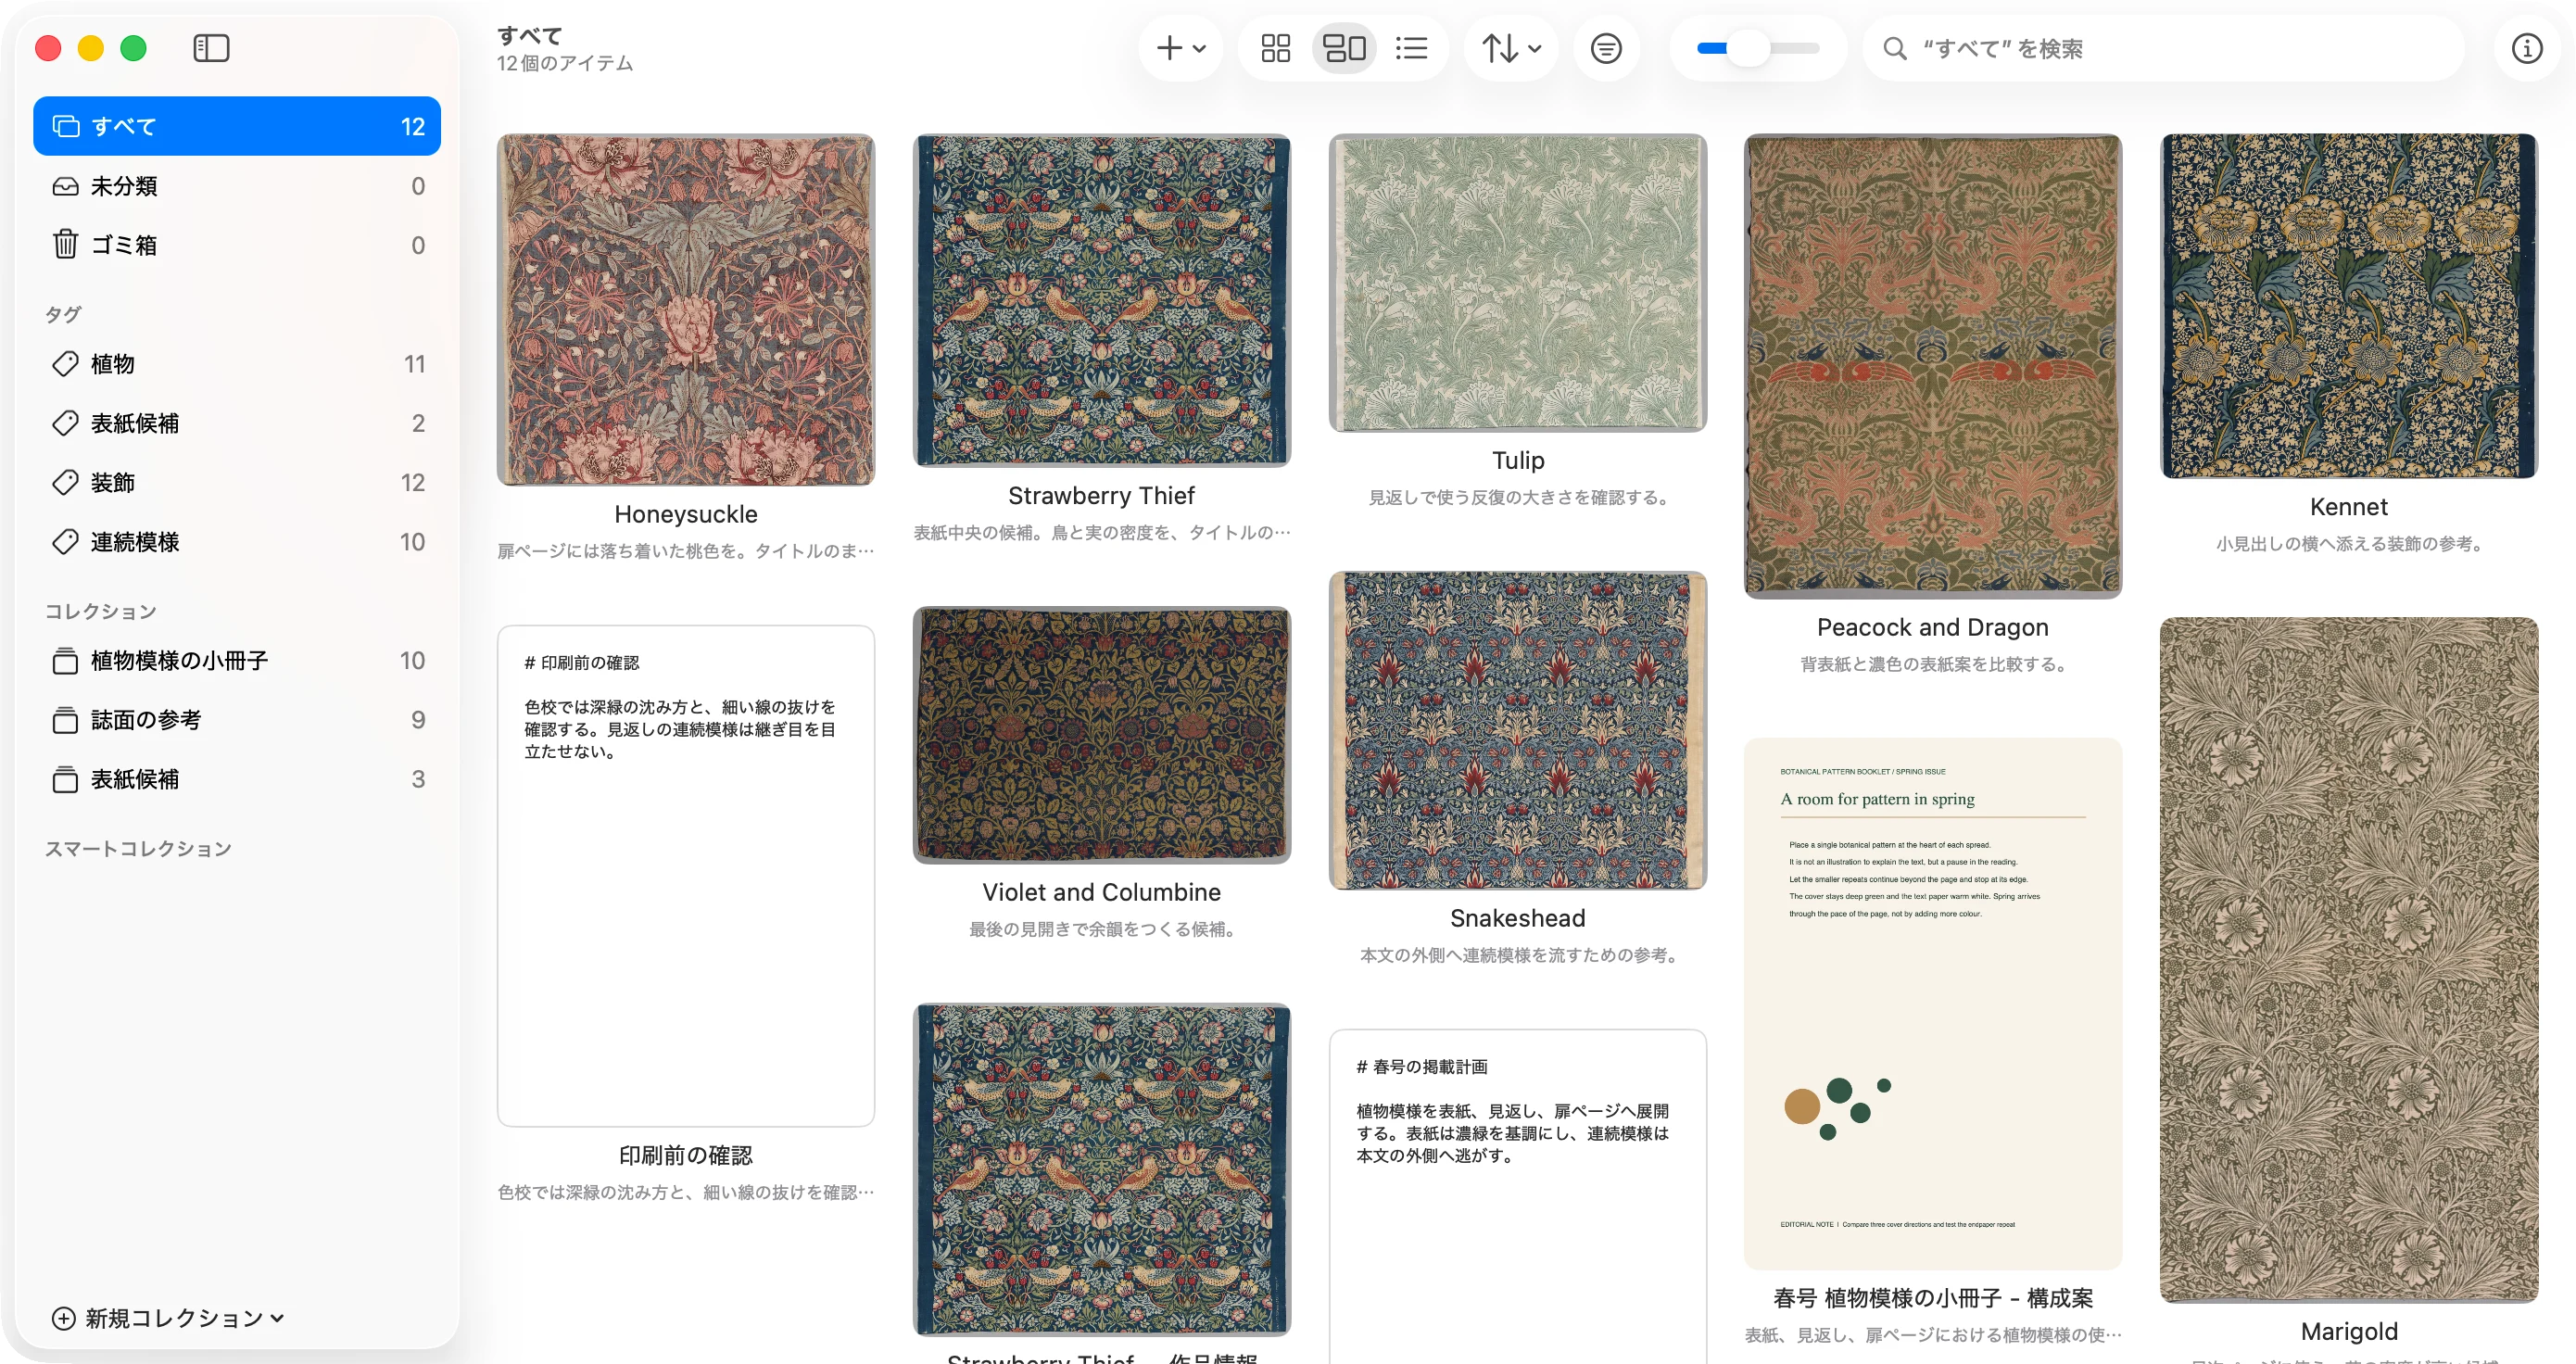Open the 誌面の参考 collection

[x=237, y=720]
